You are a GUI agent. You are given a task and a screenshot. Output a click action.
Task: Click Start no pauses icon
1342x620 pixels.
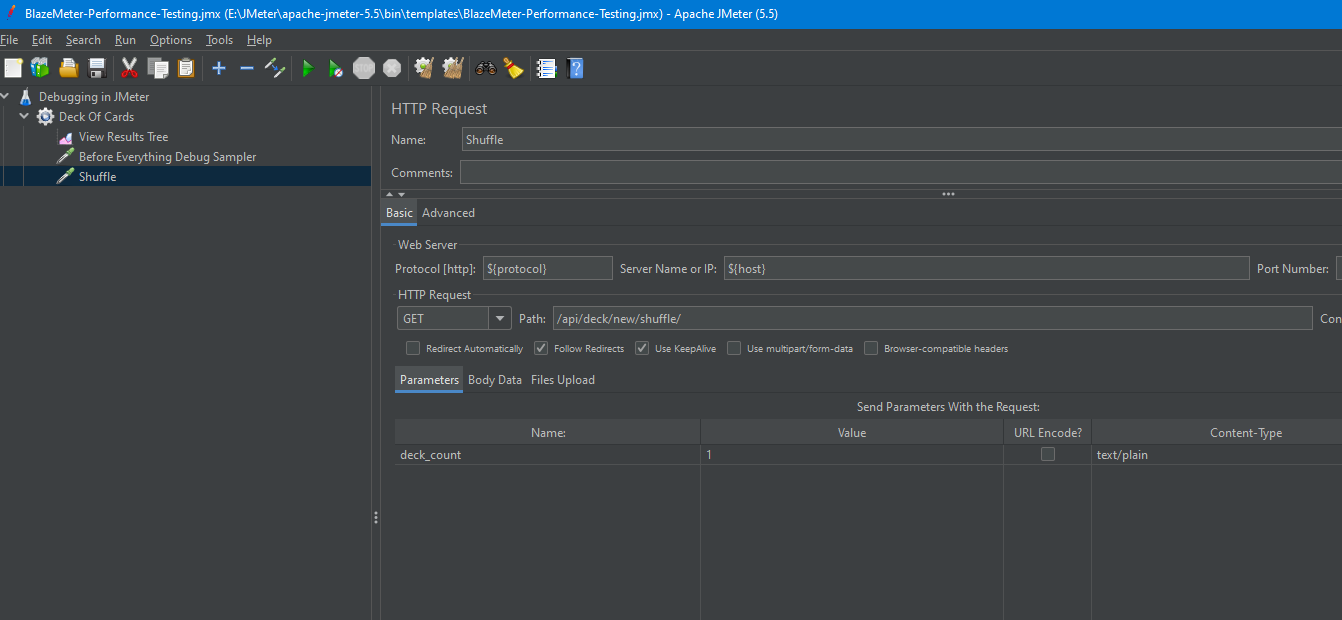tap(336, 68)
